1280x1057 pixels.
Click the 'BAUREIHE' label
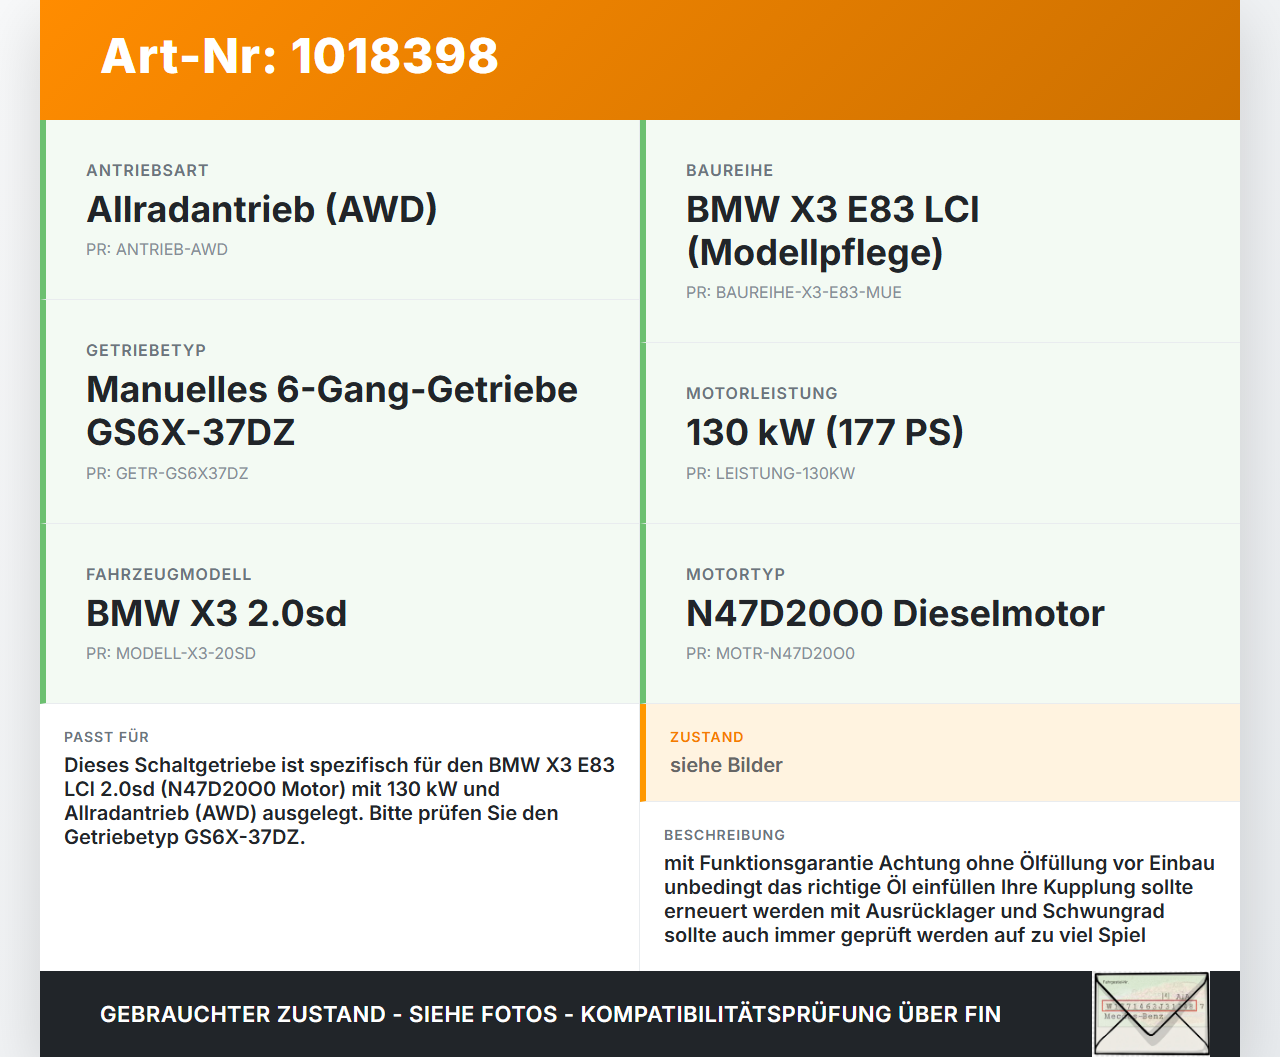click(x=730, y=171)
